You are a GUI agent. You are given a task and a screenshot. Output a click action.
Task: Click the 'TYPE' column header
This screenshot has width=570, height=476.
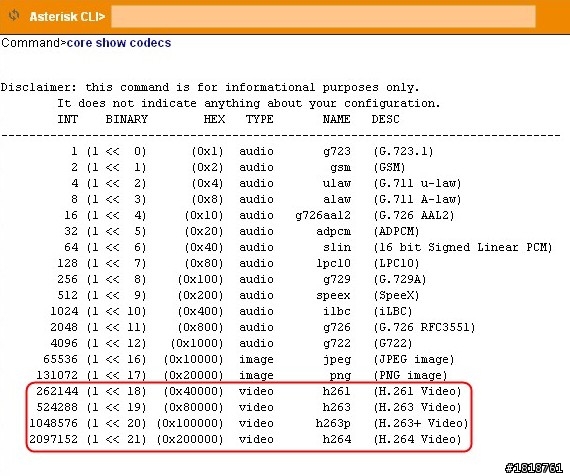click(260, 119)
